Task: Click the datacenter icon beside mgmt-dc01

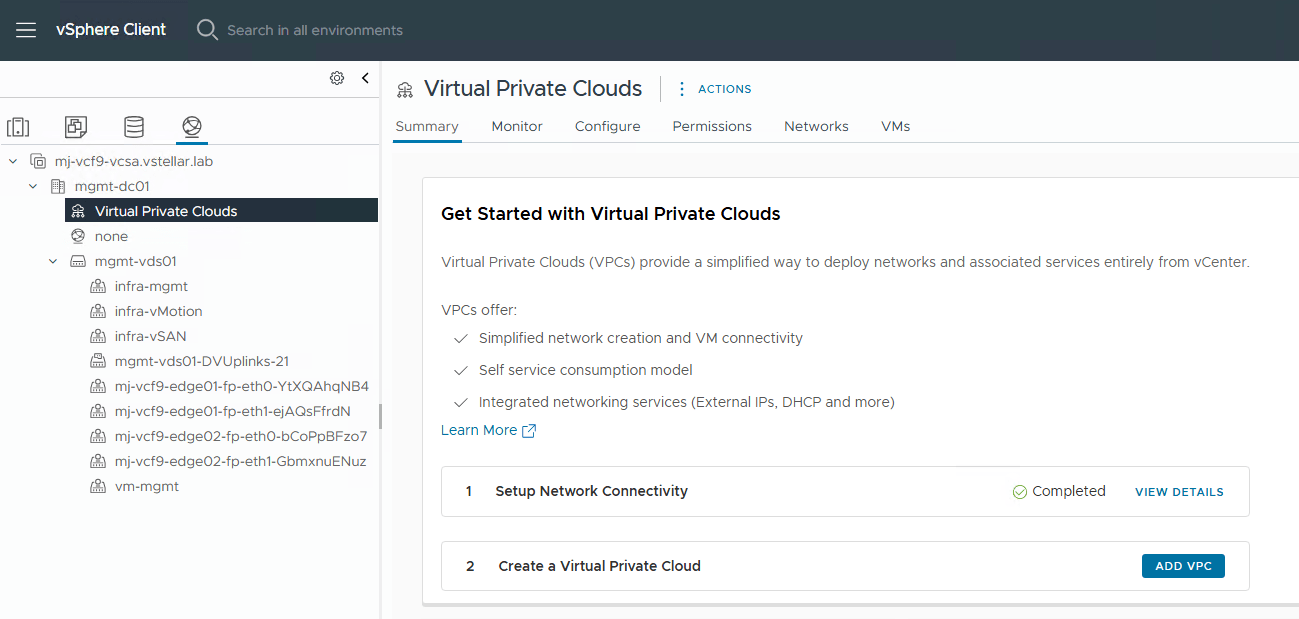Action: [x=58, y=186]
